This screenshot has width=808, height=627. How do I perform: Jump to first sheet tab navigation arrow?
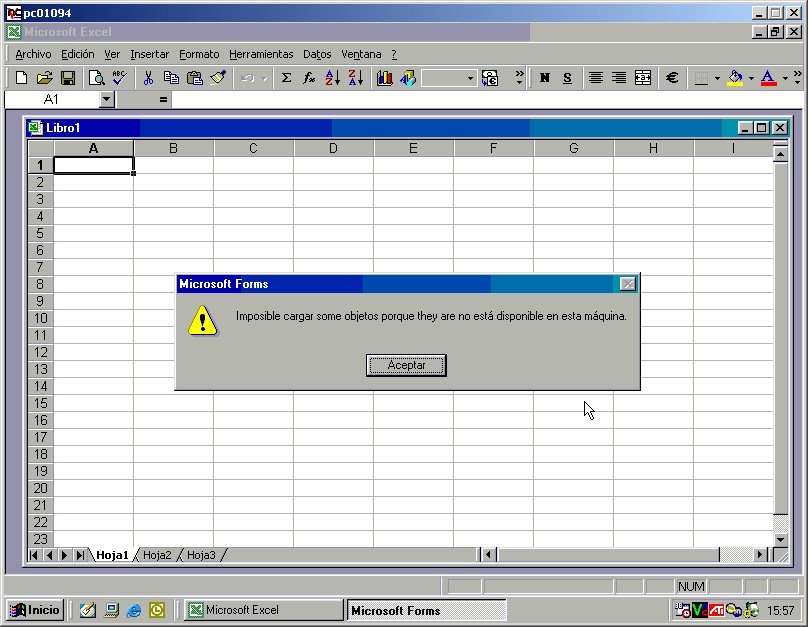click(x=34, y=555)
